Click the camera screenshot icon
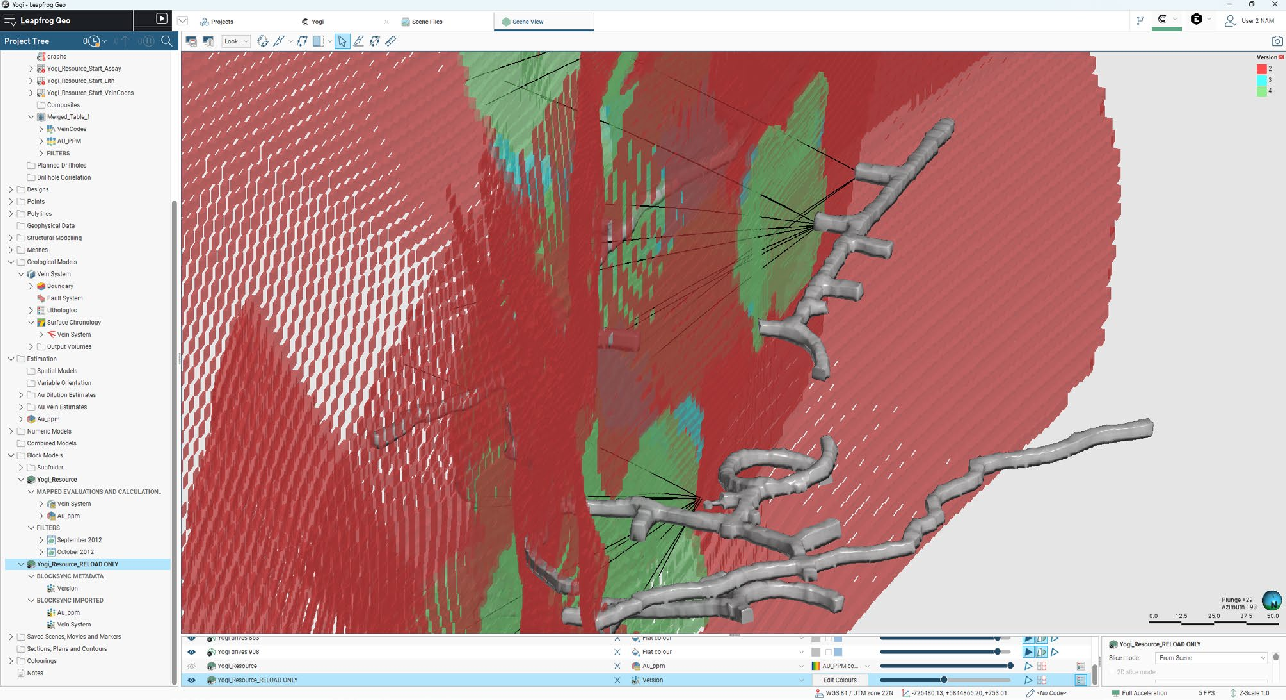The image size is (1286, 700). click(x=1276, y=41)
